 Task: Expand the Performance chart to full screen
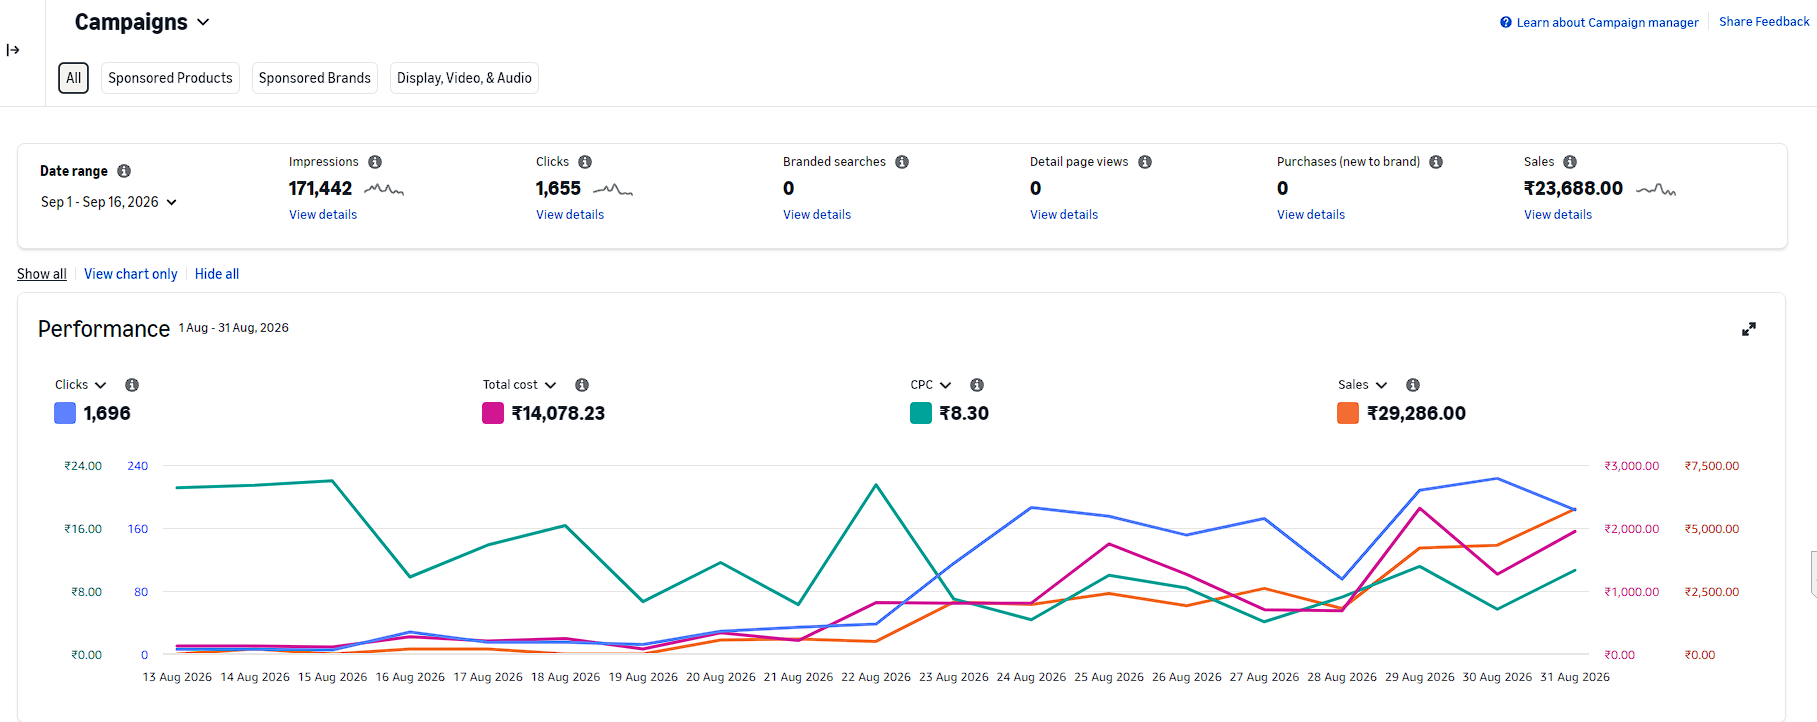pos(1749,329)
